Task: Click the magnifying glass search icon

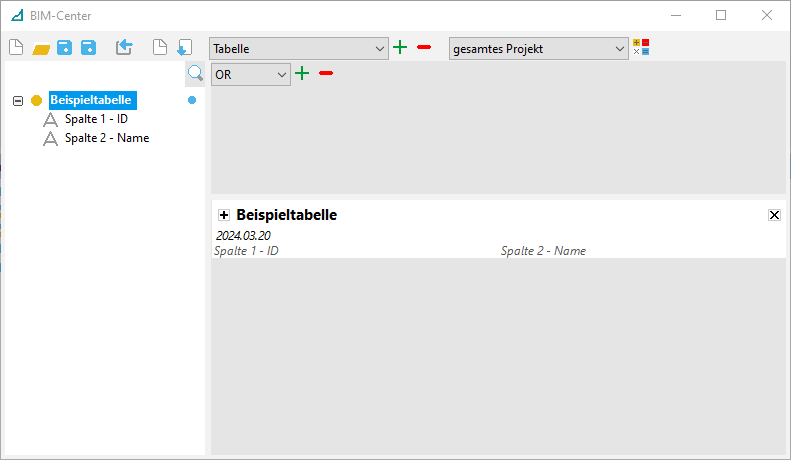Action: point(195,73)
